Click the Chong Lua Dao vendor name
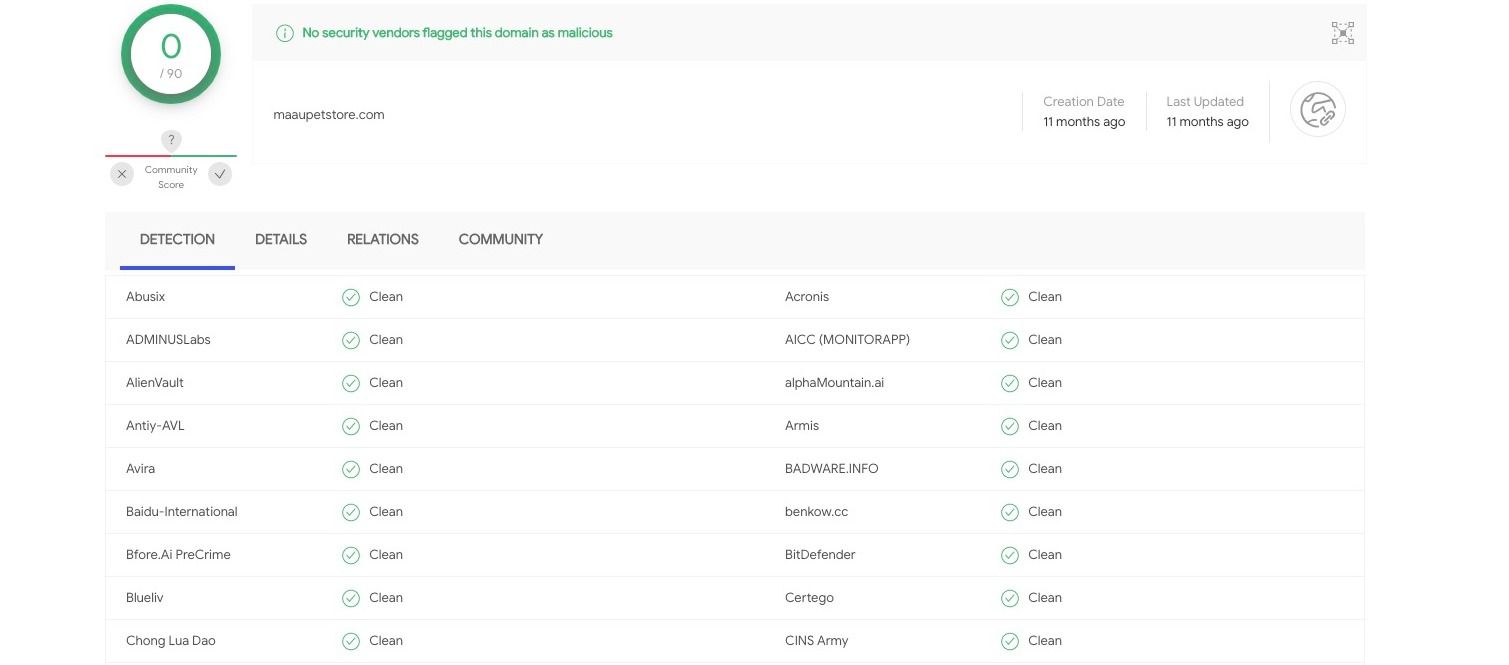This screenshot has height=665, width=1509. pos(171,641)
